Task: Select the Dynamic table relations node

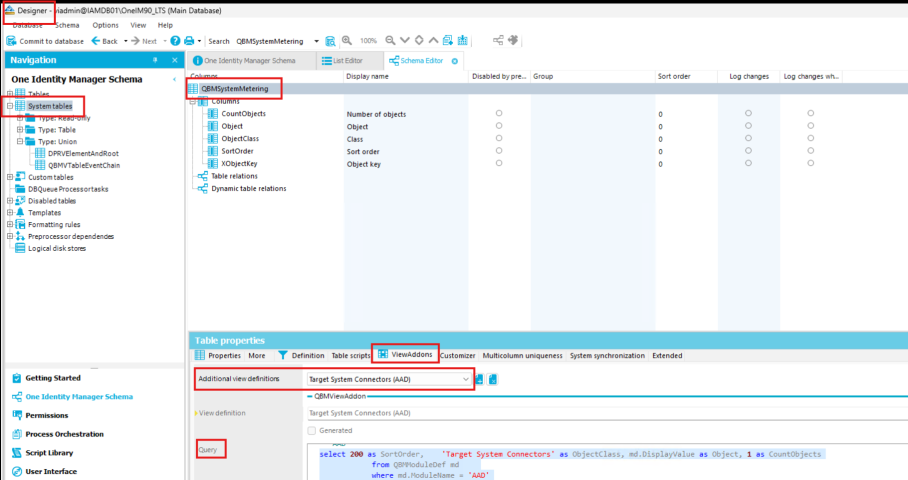Action: click(x=248, y=189)
